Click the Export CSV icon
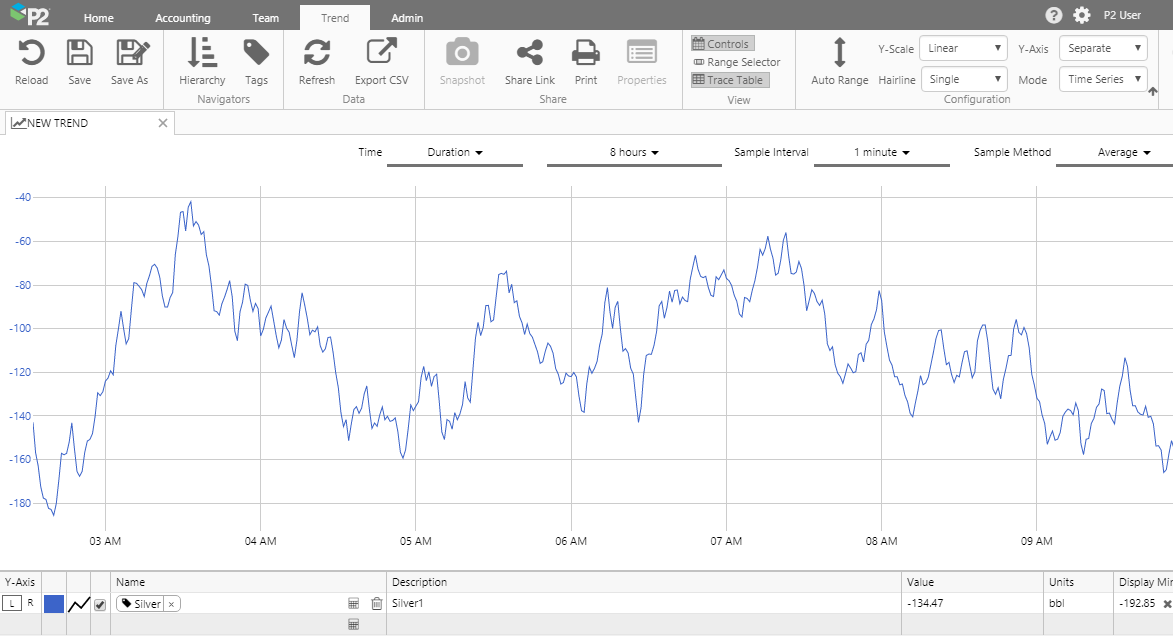Screen dimensions: 1173x636 point(381,54)
